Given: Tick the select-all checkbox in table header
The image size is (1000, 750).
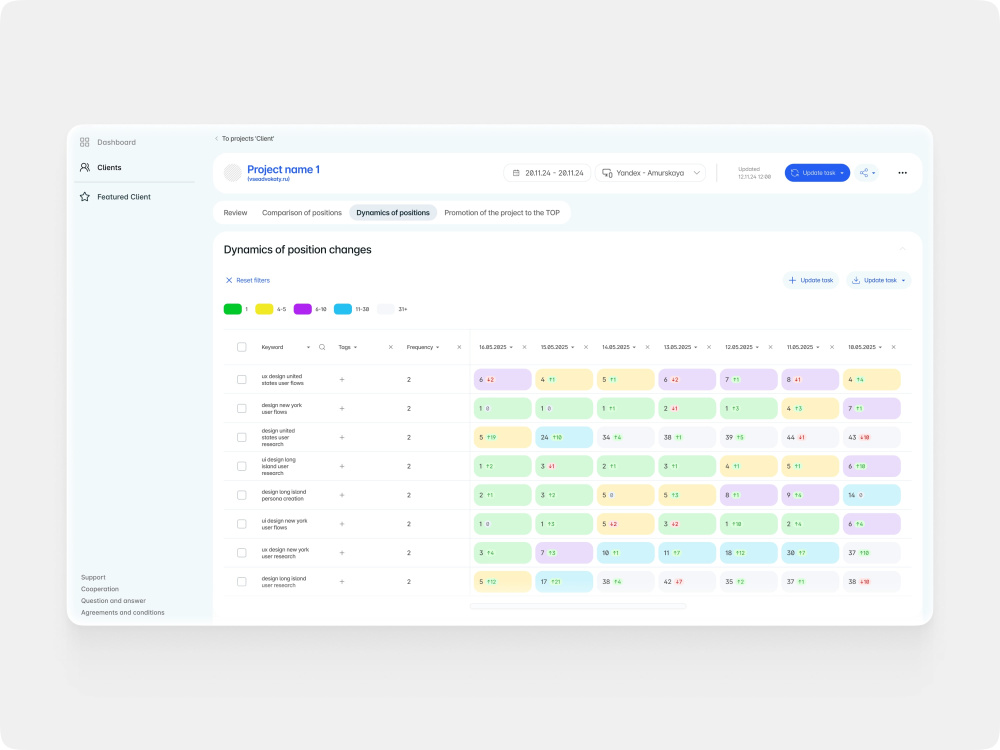Looking at the screenshot, I should pos(242,347).
